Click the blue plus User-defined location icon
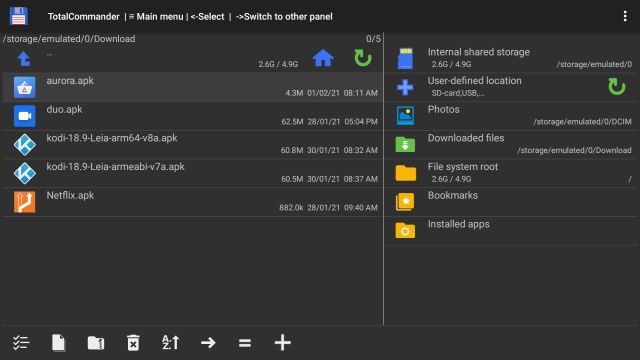 pos(405,87)
